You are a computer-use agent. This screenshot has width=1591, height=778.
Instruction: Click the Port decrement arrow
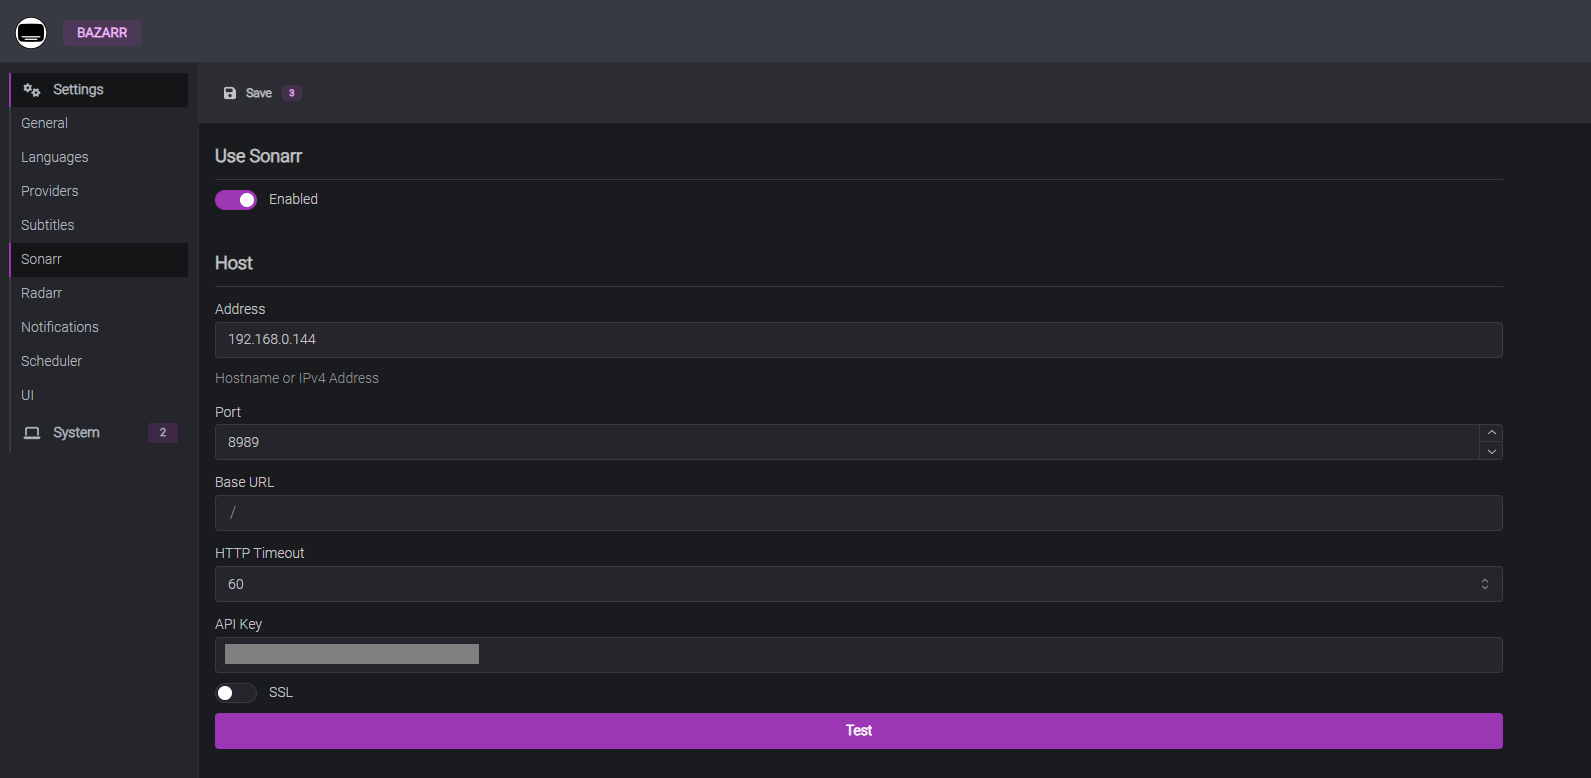1491,452
